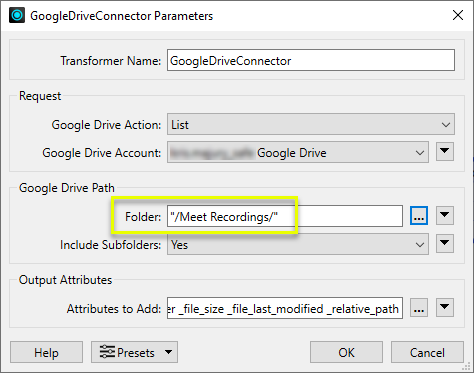The image size is (474, 373).
Task: Cancel the parameters dialog
Action: pos(427,352)
